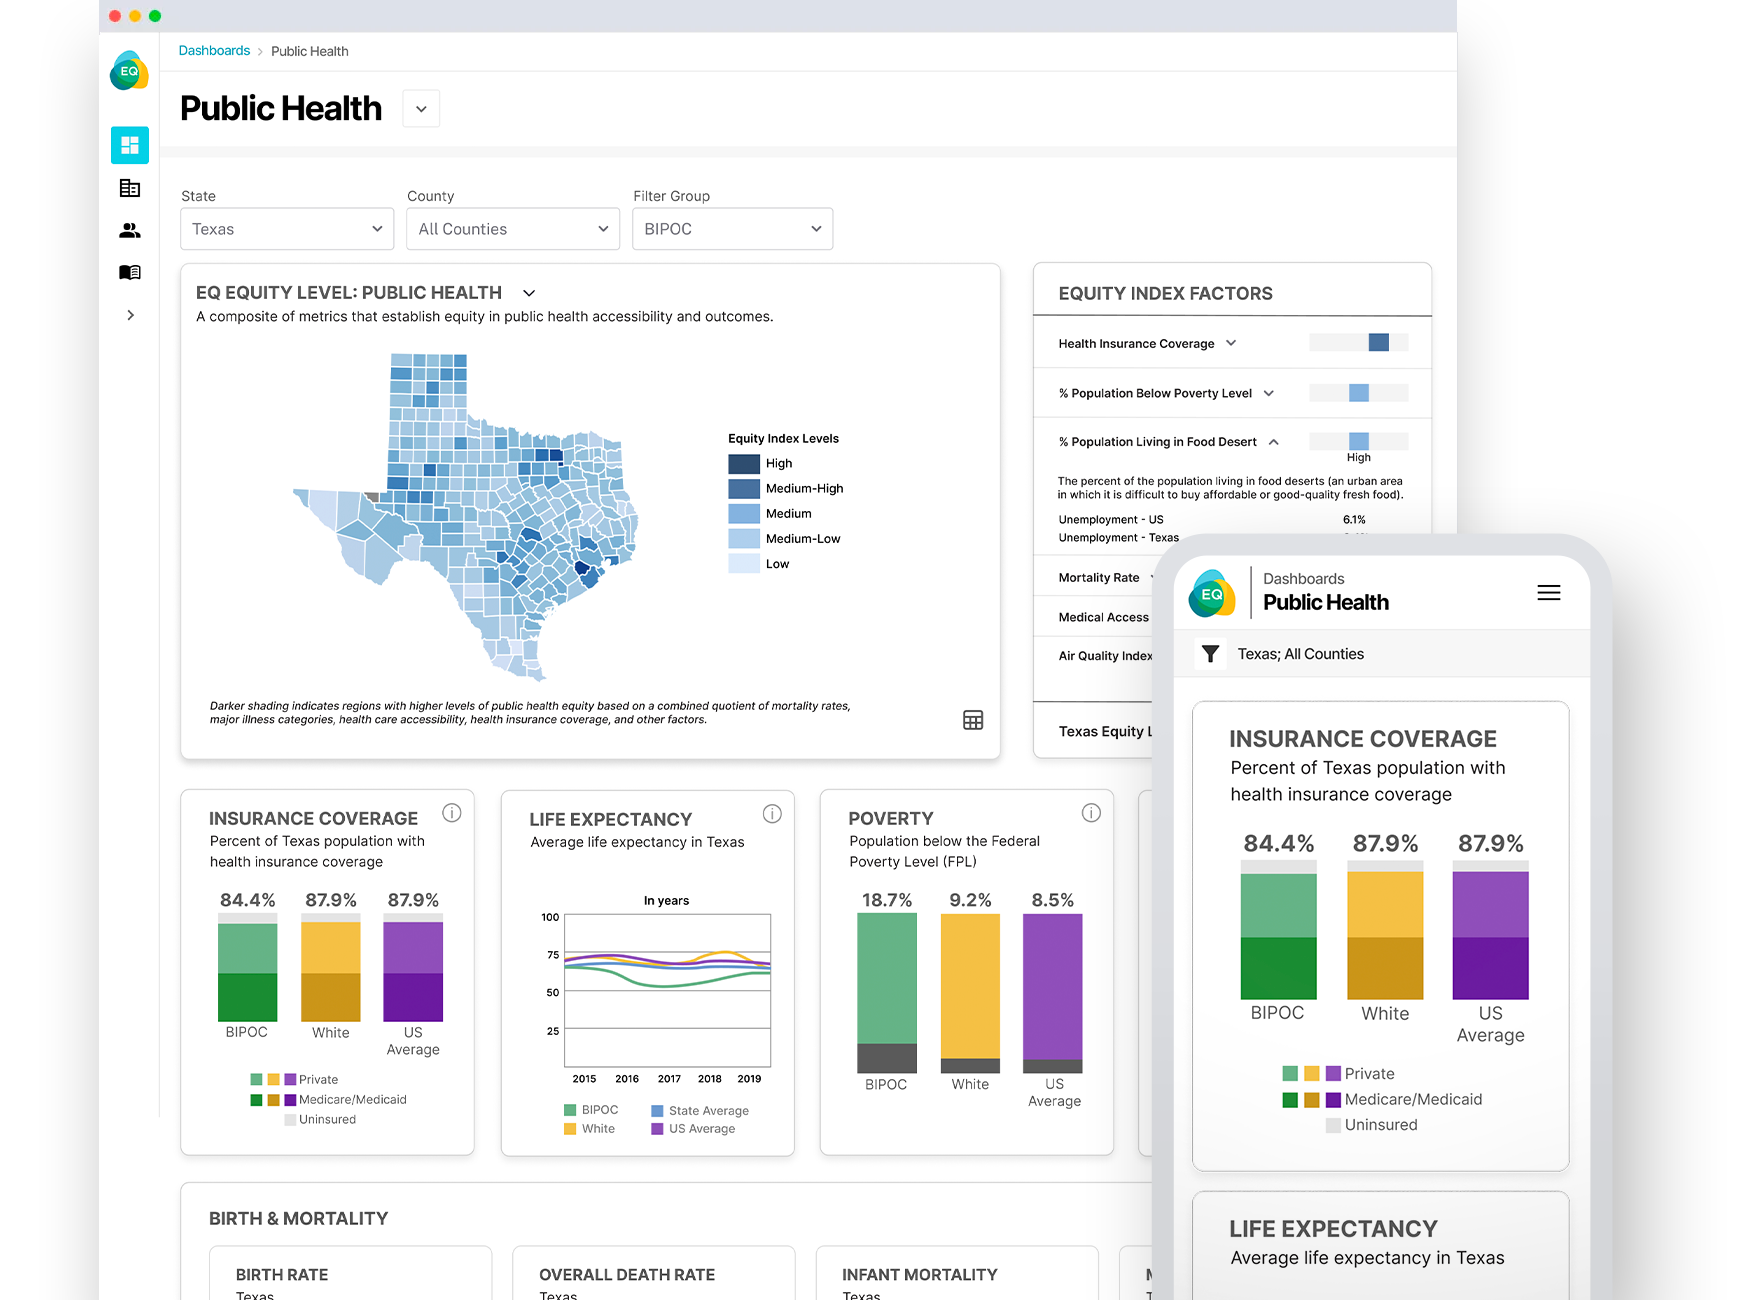
Task: Open the book library sidebar icon
Action: click(x=130, y=272)
